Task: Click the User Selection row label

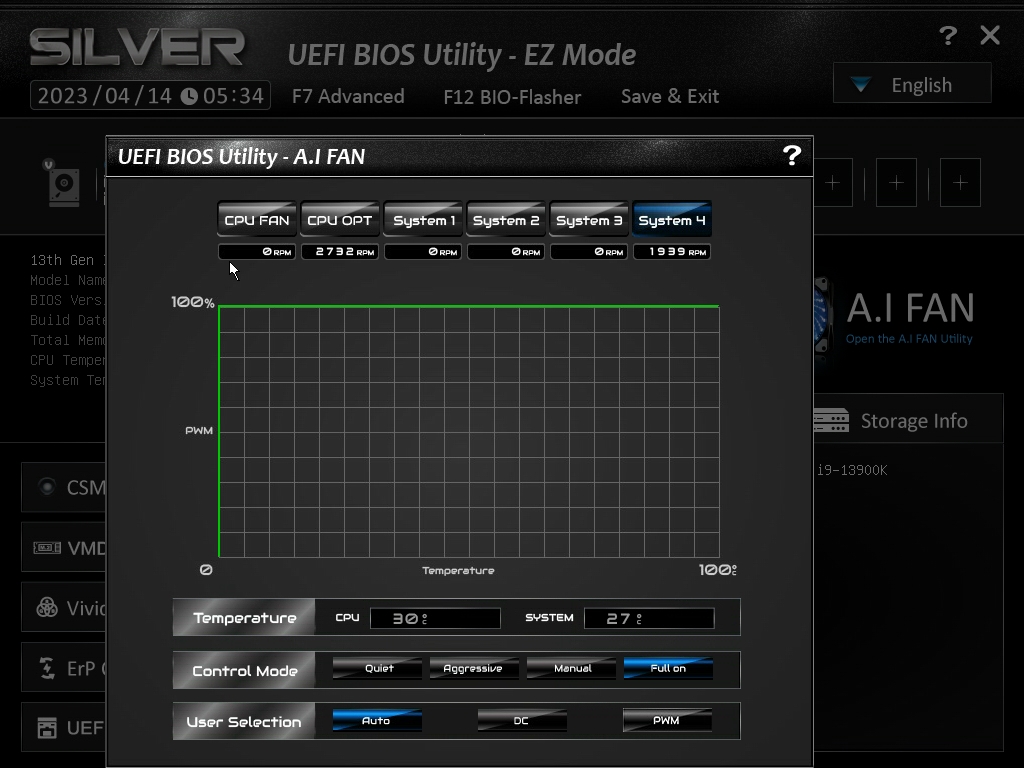Action: pyautogui.click(x=244, y=722)
